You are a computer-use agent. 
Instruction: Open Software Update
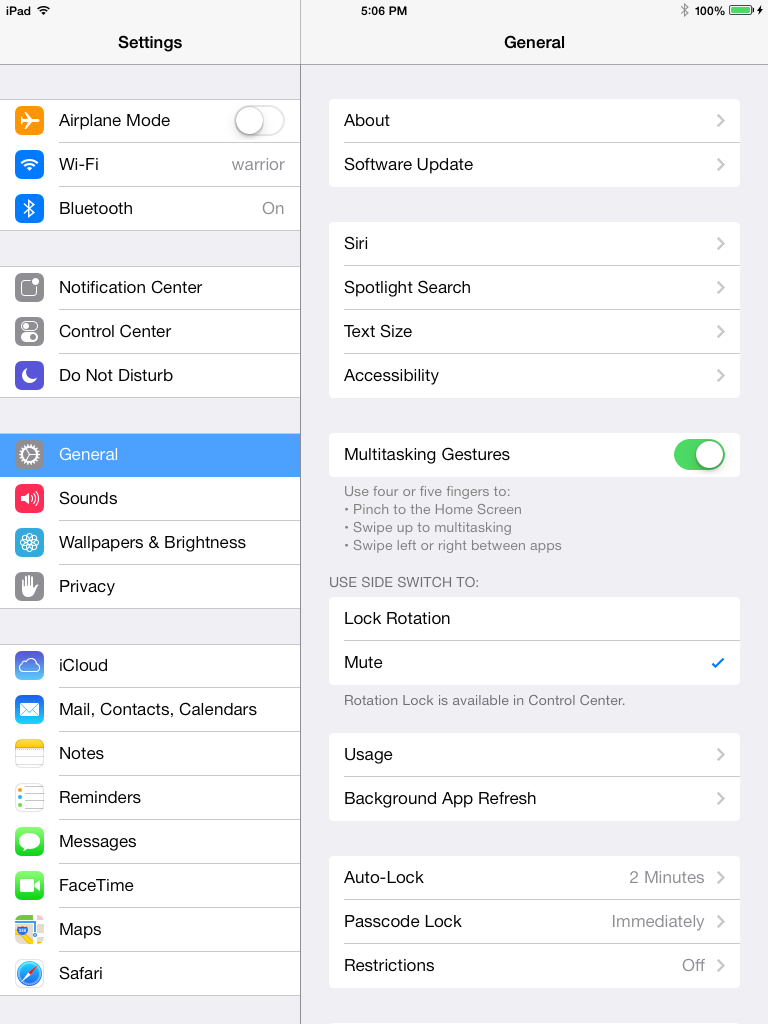click(x=534, y=165)
